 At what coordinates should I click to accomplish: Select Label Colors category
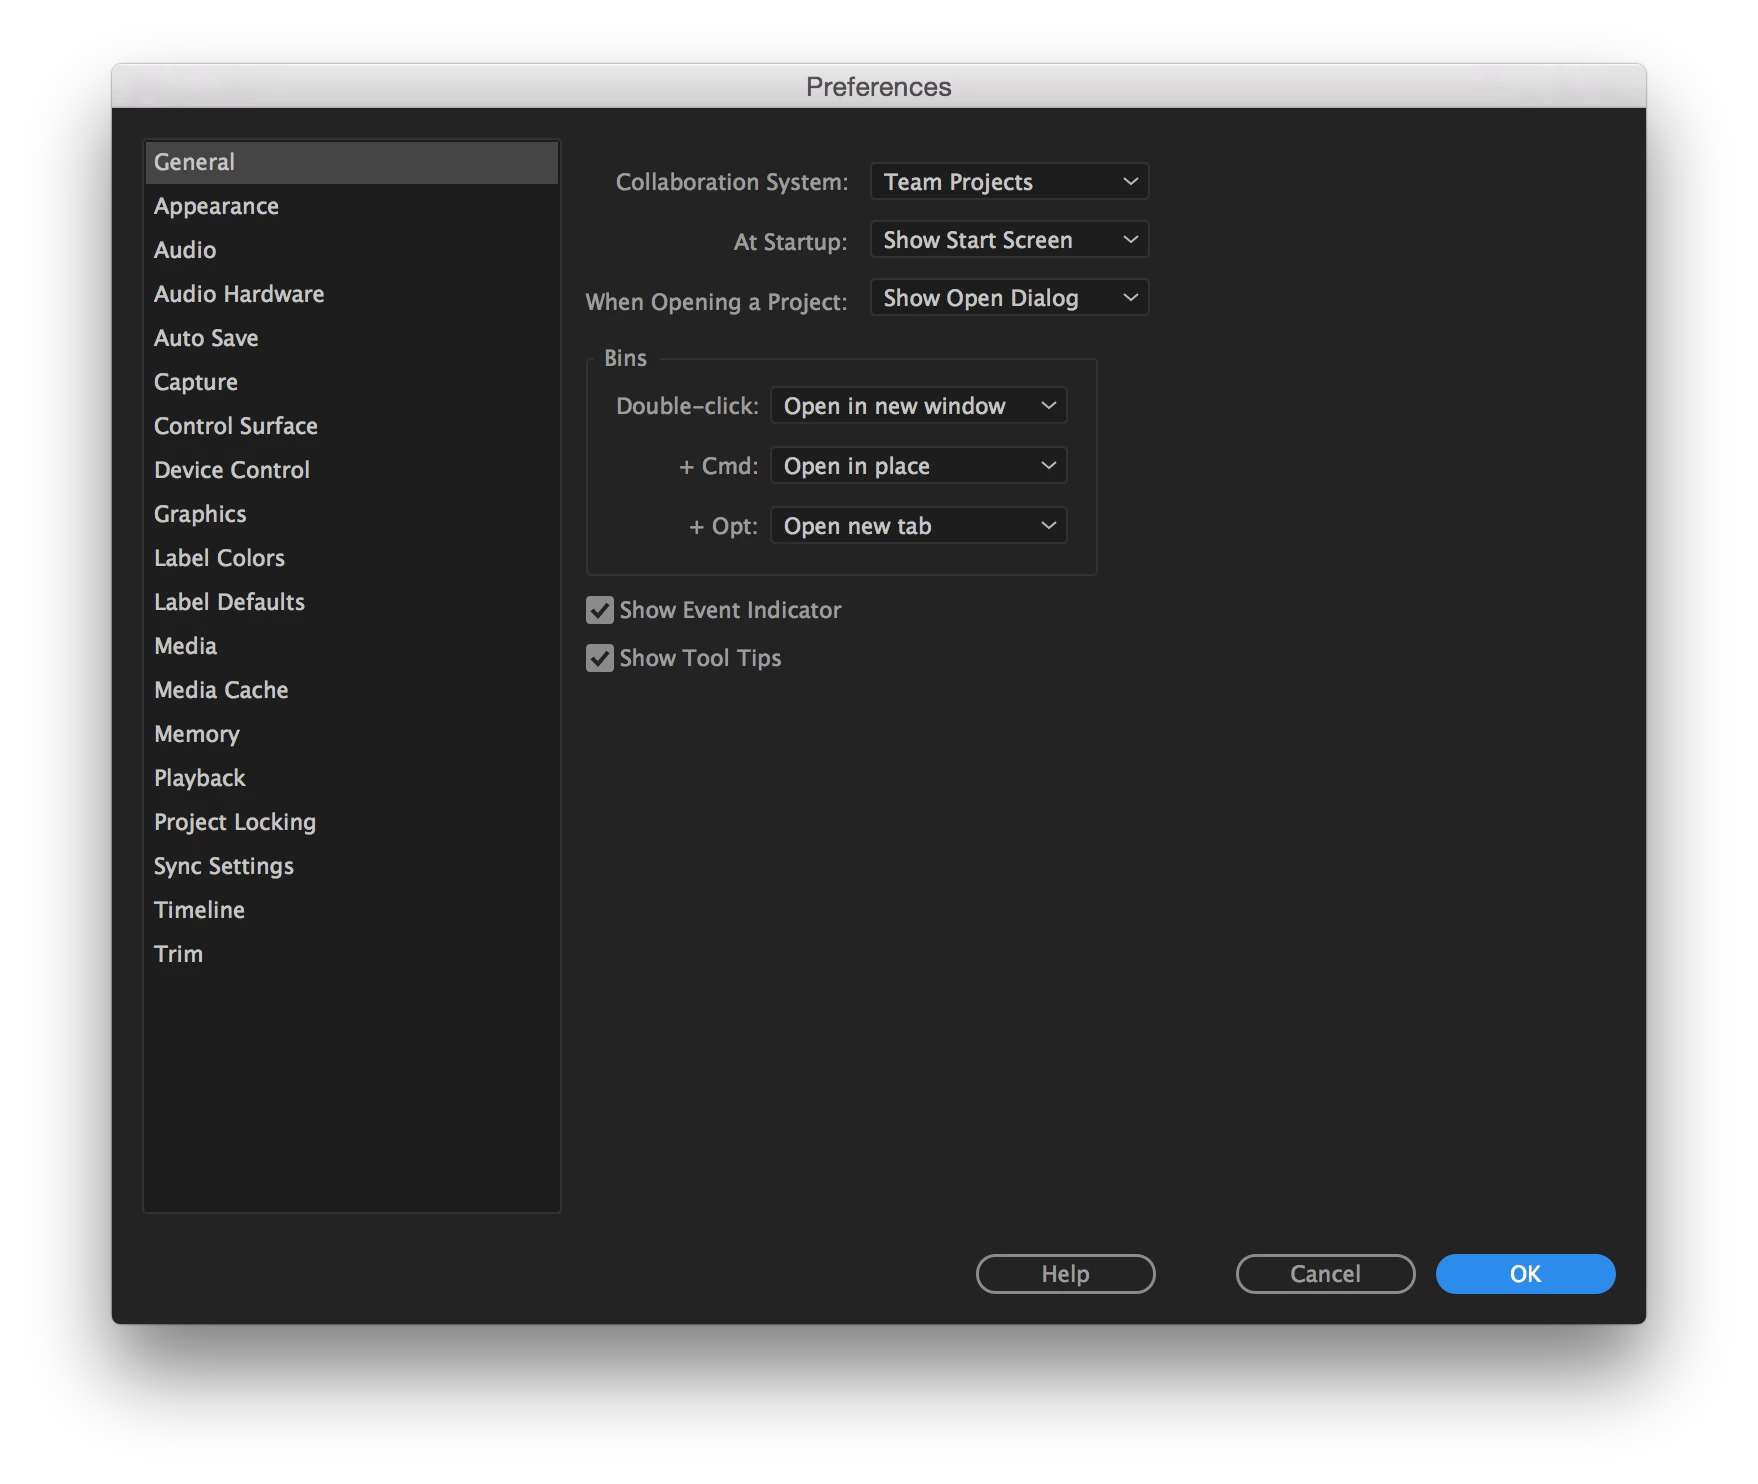[x=351, y=558]
